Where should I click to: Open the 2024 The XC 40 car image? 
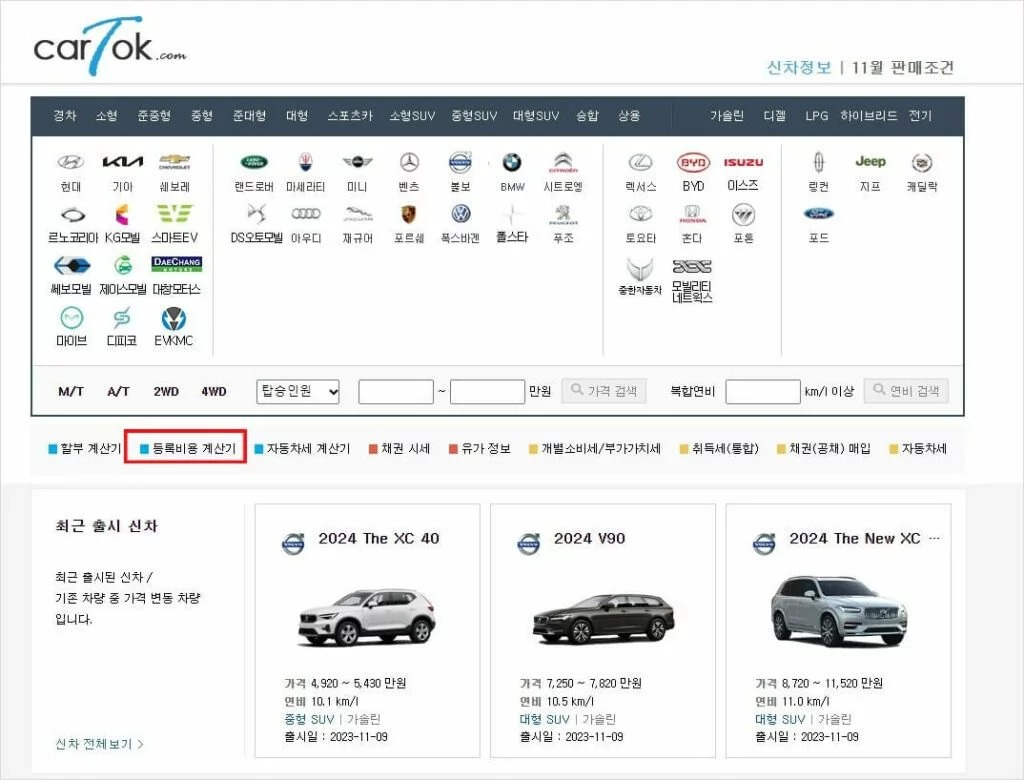367,617
